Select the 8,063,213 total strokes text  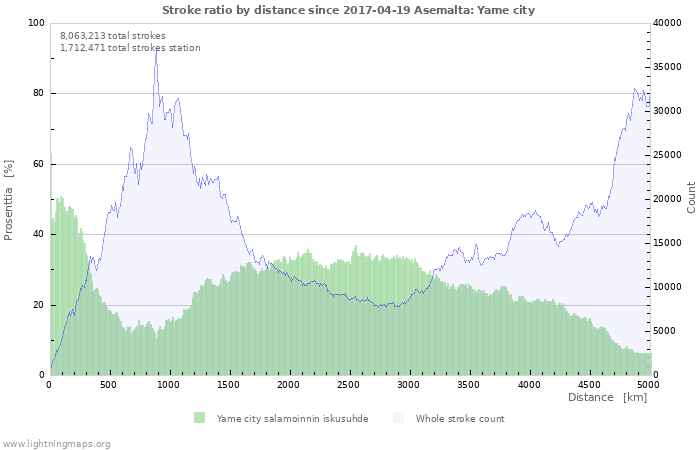(113, 35)
